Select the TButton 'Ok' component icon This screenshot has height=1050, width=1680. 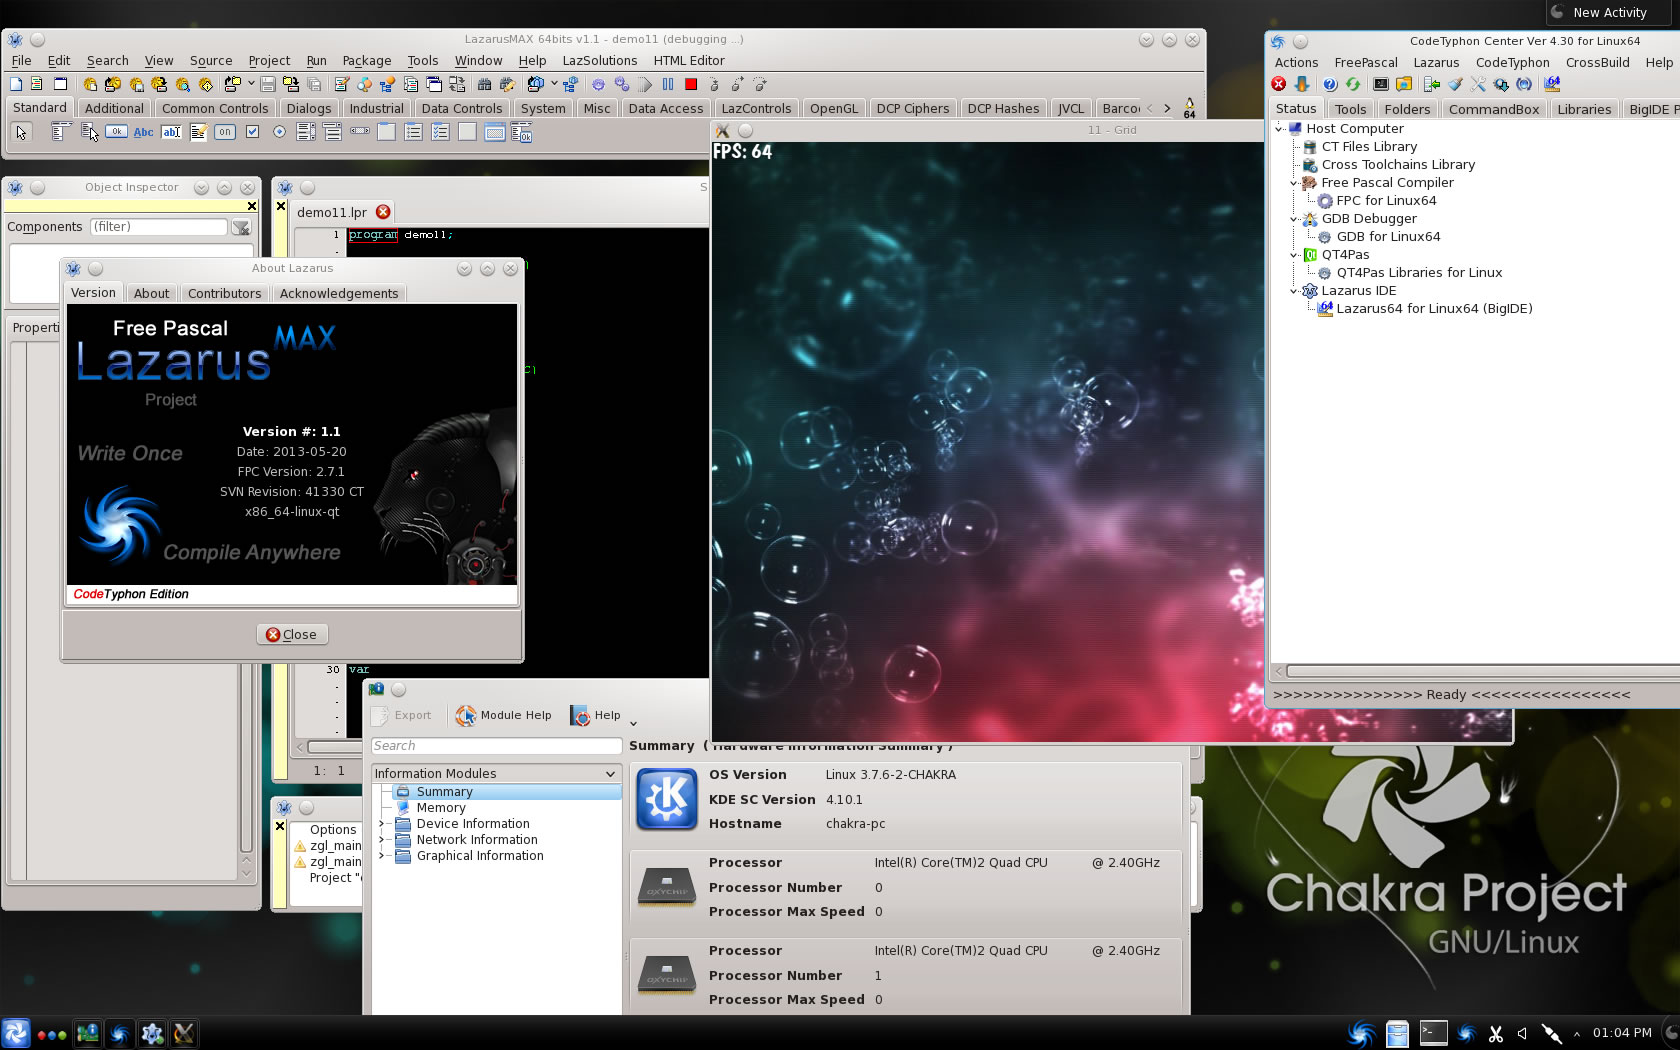[117, 132]
